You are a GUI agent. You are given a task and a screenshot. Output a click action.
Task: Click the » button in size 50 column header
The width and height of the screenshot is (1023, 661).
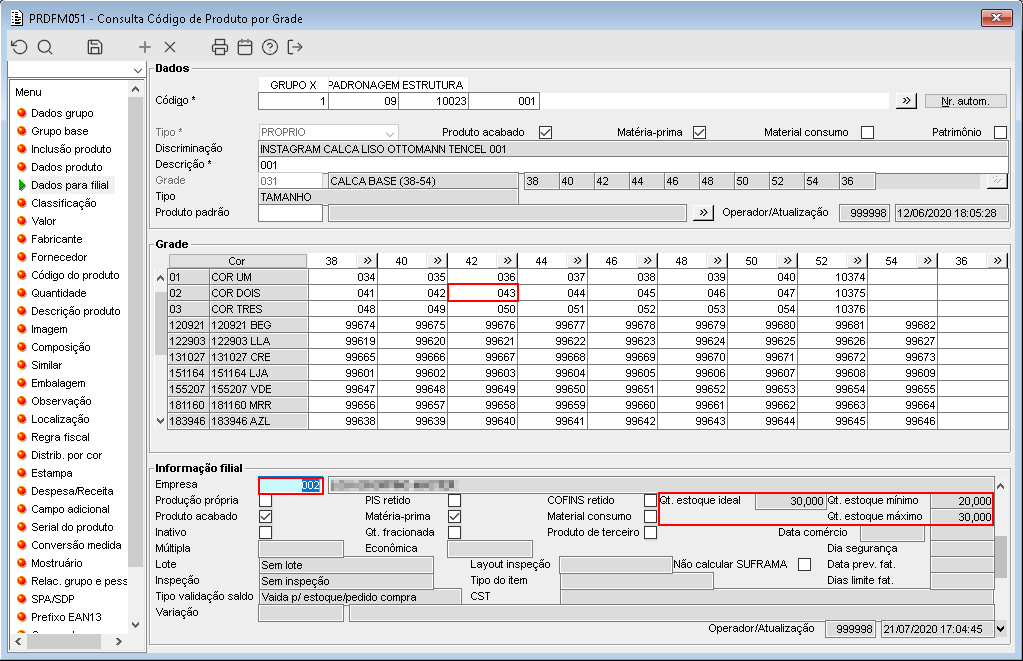787,260
